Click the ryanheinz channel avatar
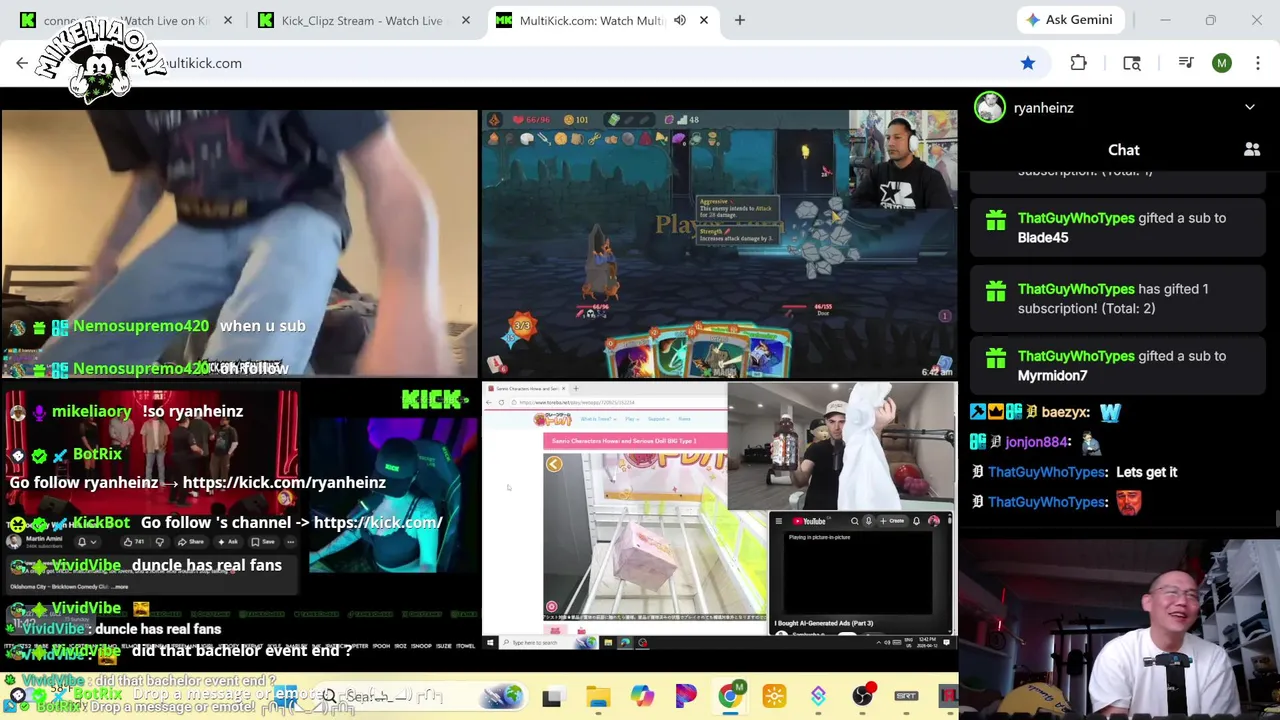1280x720 pixels. pos(990,107)
